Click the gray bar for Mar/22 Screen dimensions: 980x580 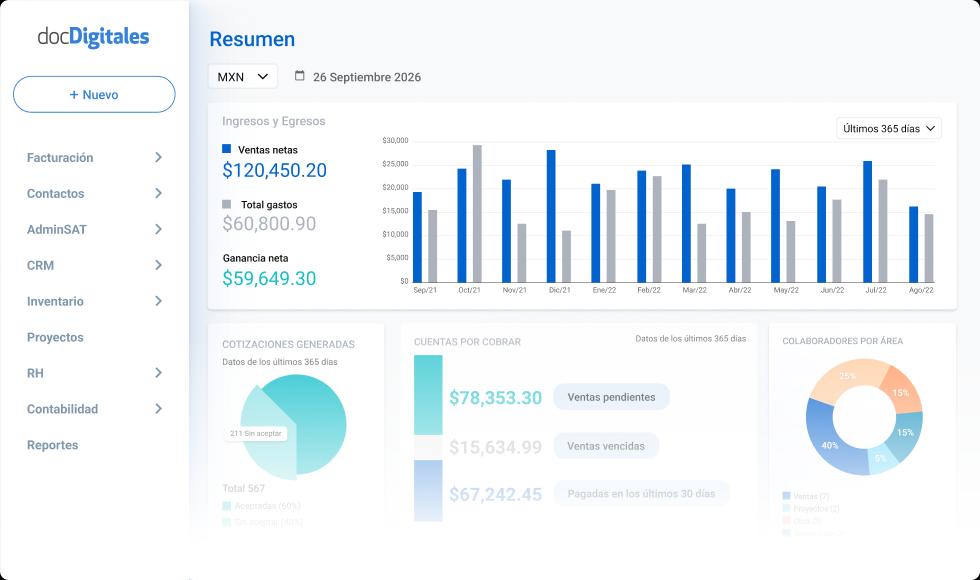(x=701, y=253)
